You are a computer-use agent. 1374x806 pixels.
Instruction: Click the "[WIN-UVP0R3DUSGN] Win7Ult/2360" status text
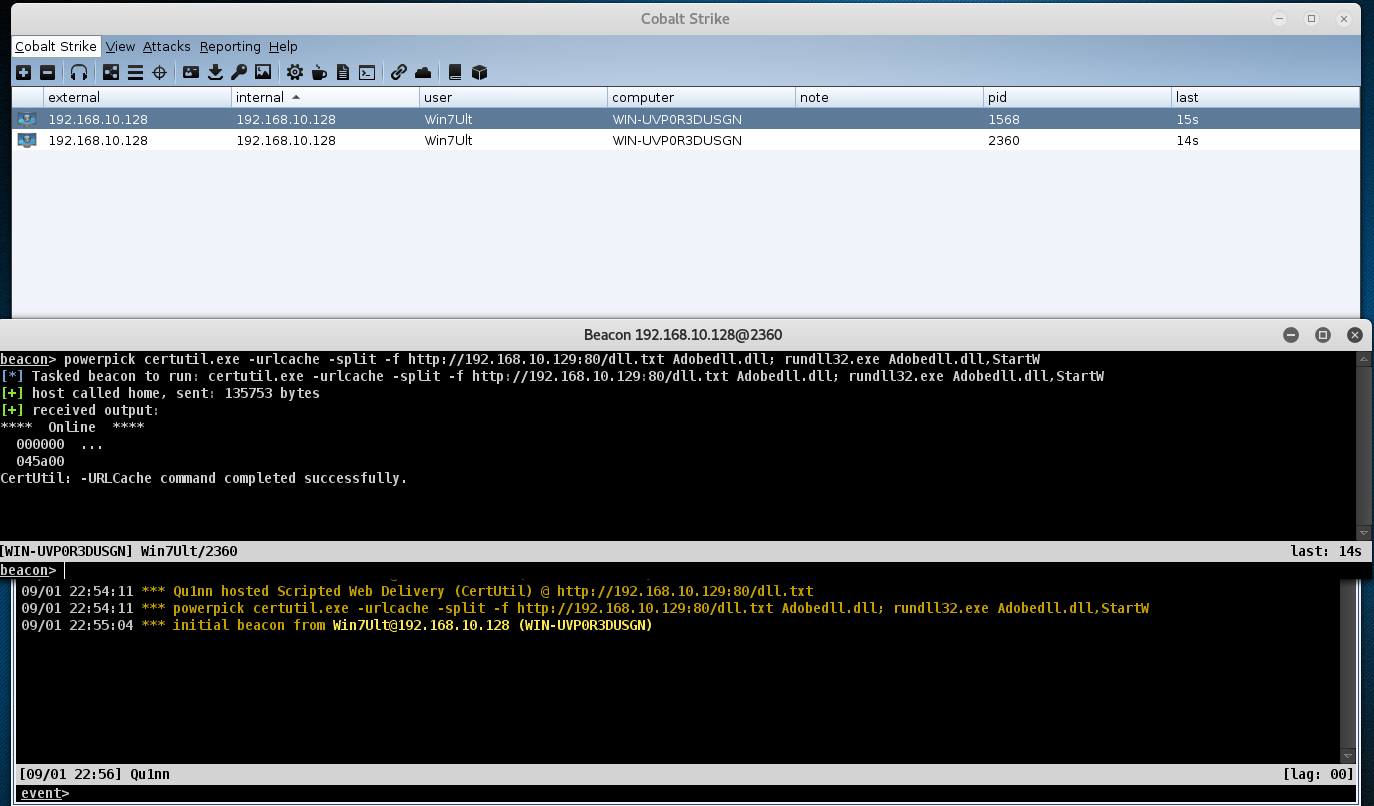(119, 551)
